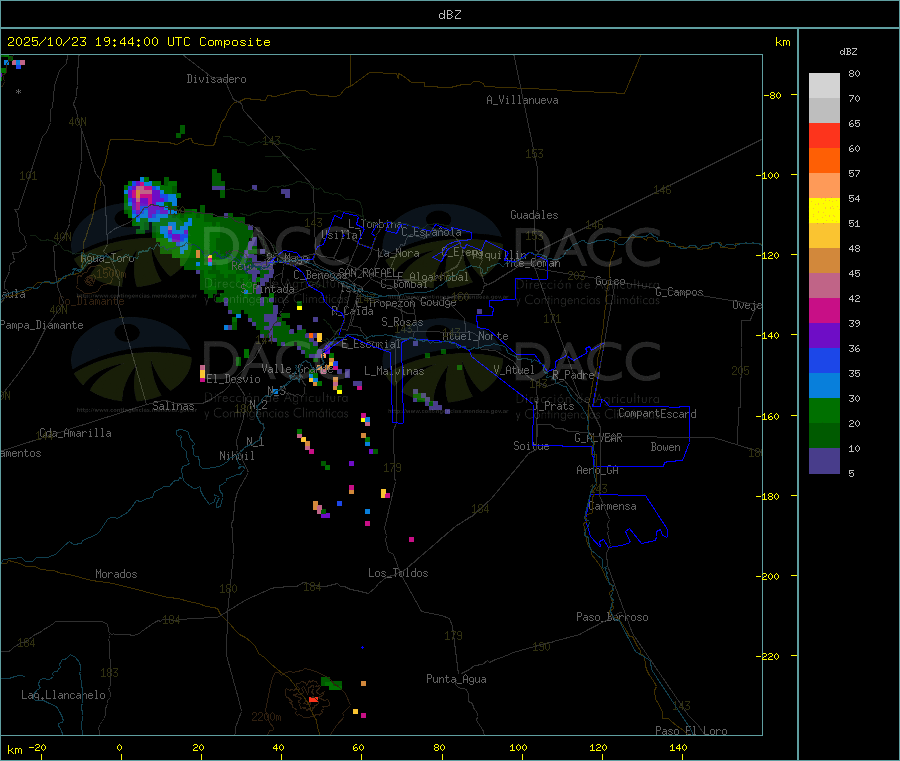This screenshot has width=900, height=761.
Task: Click the 'Lag.Llancanelo' label
Action: tap(64, 695)
